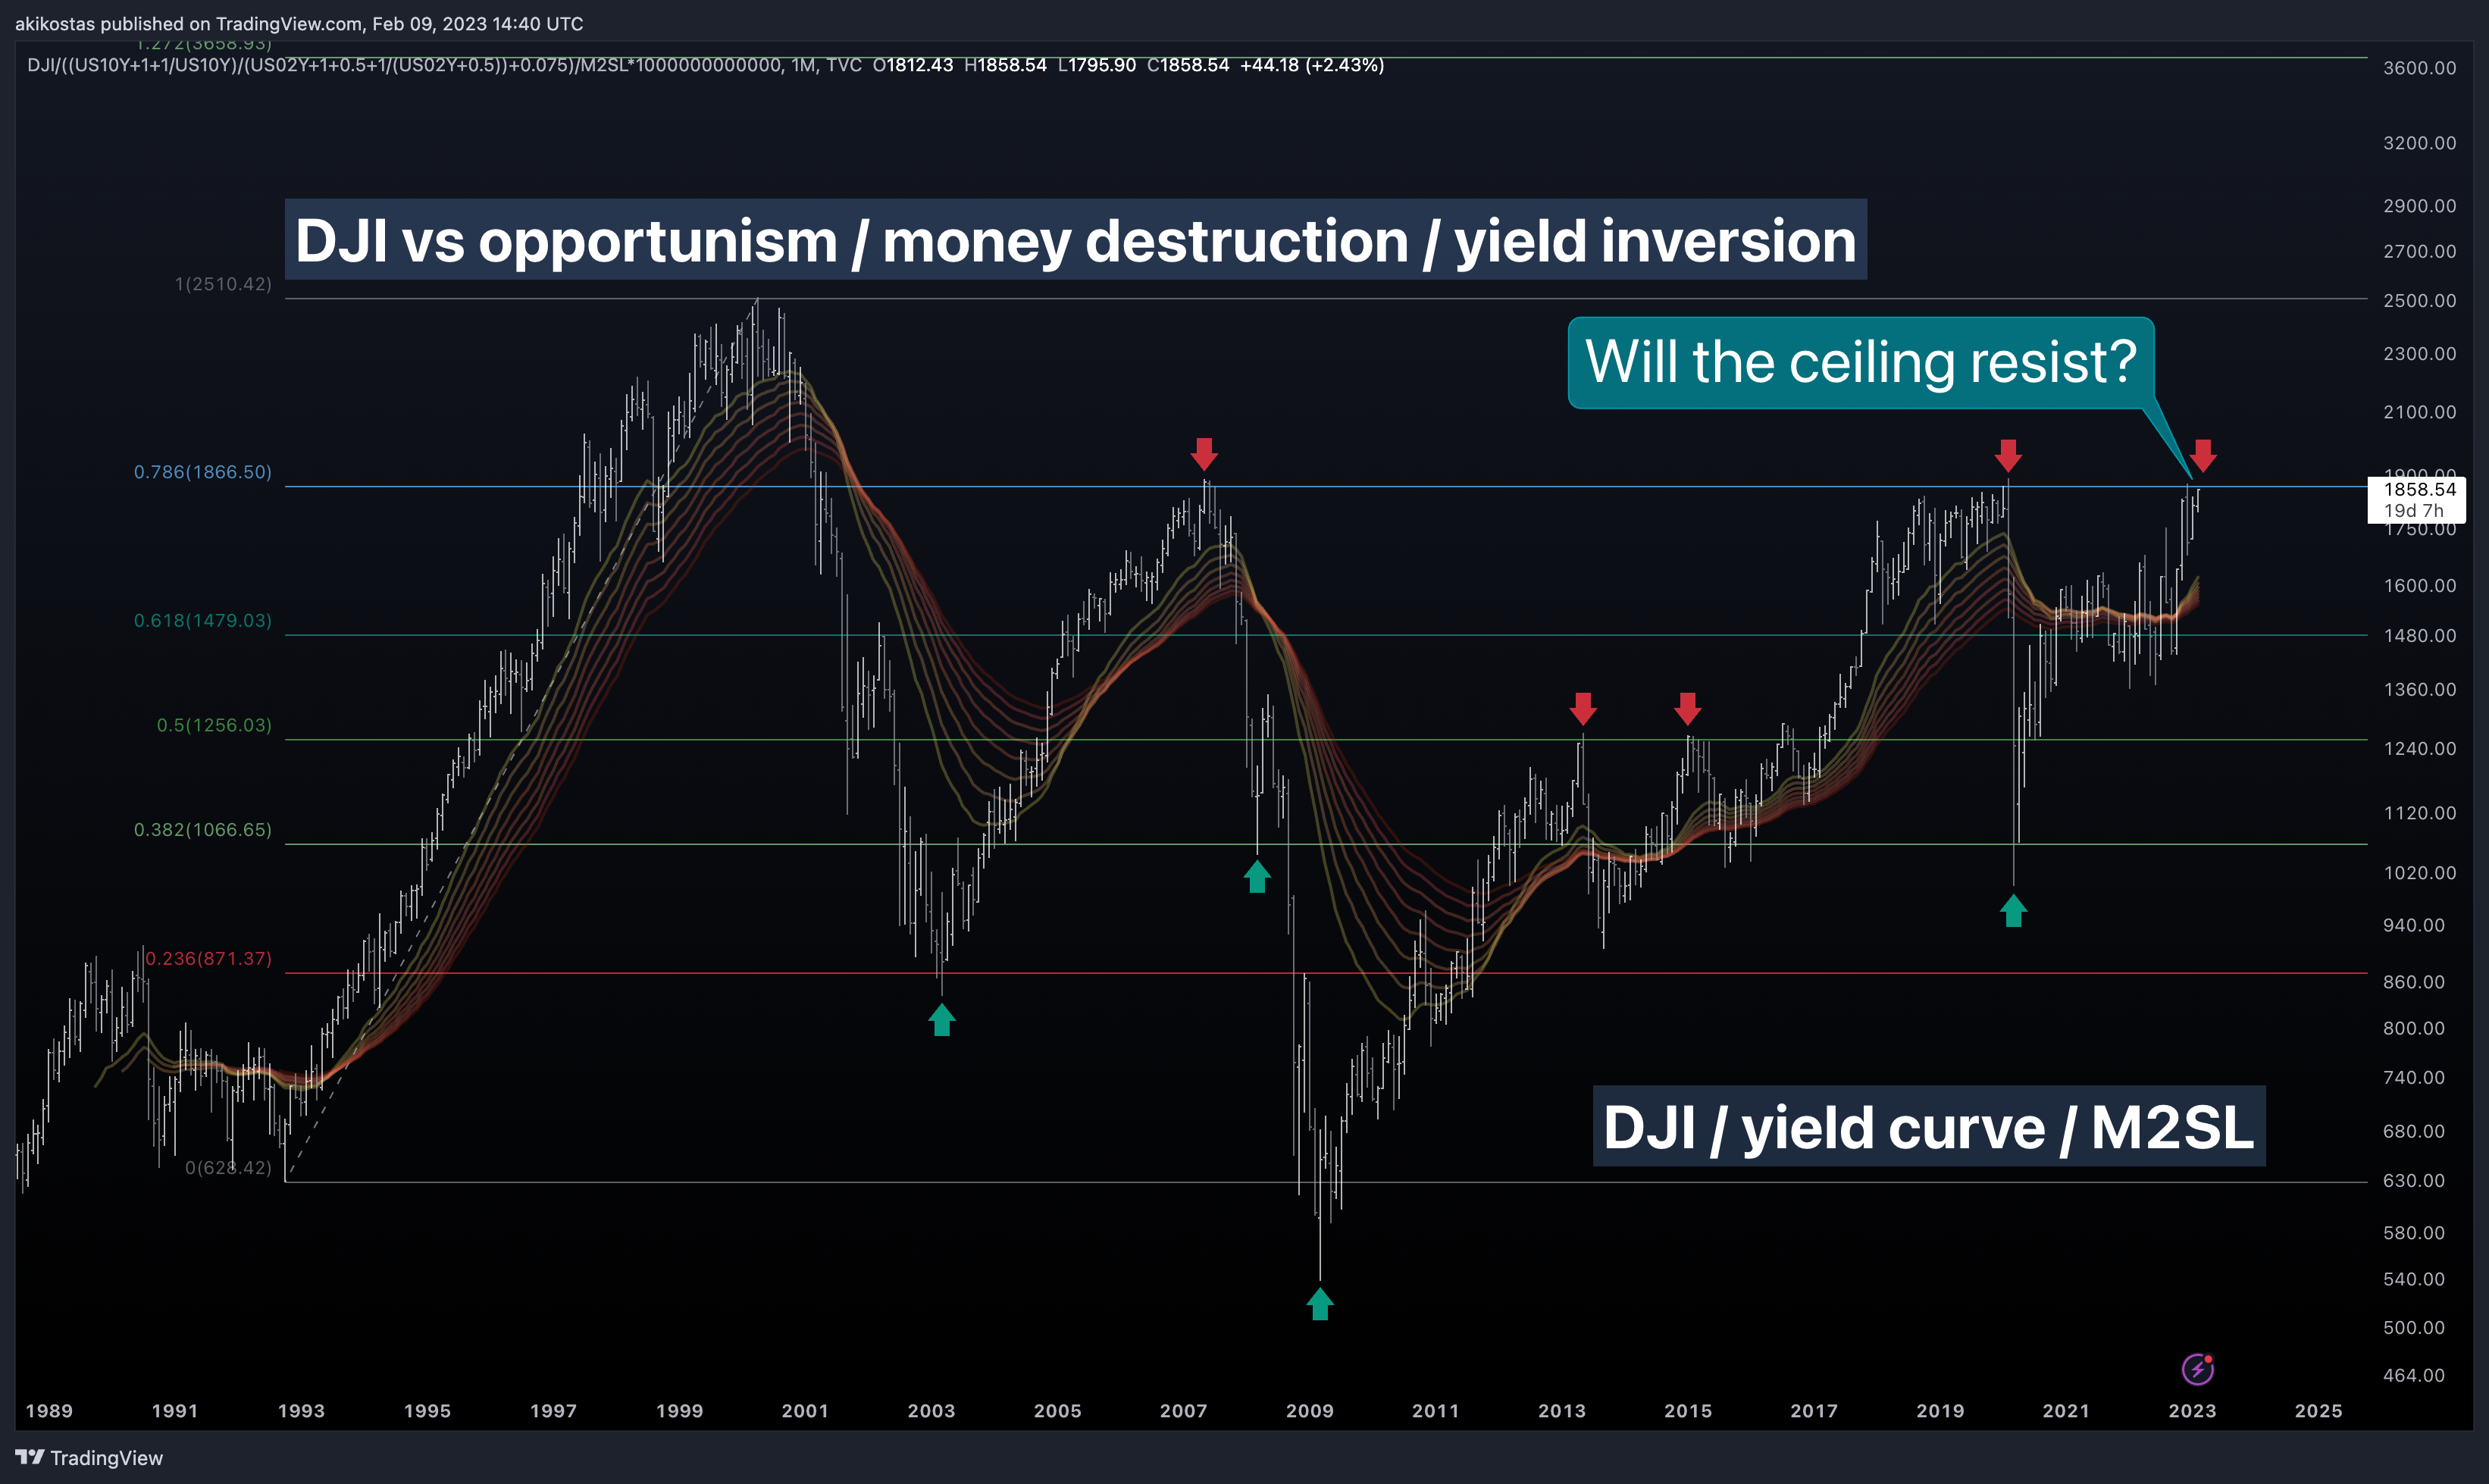Click the green up arrow below 2020 low

2013,911
